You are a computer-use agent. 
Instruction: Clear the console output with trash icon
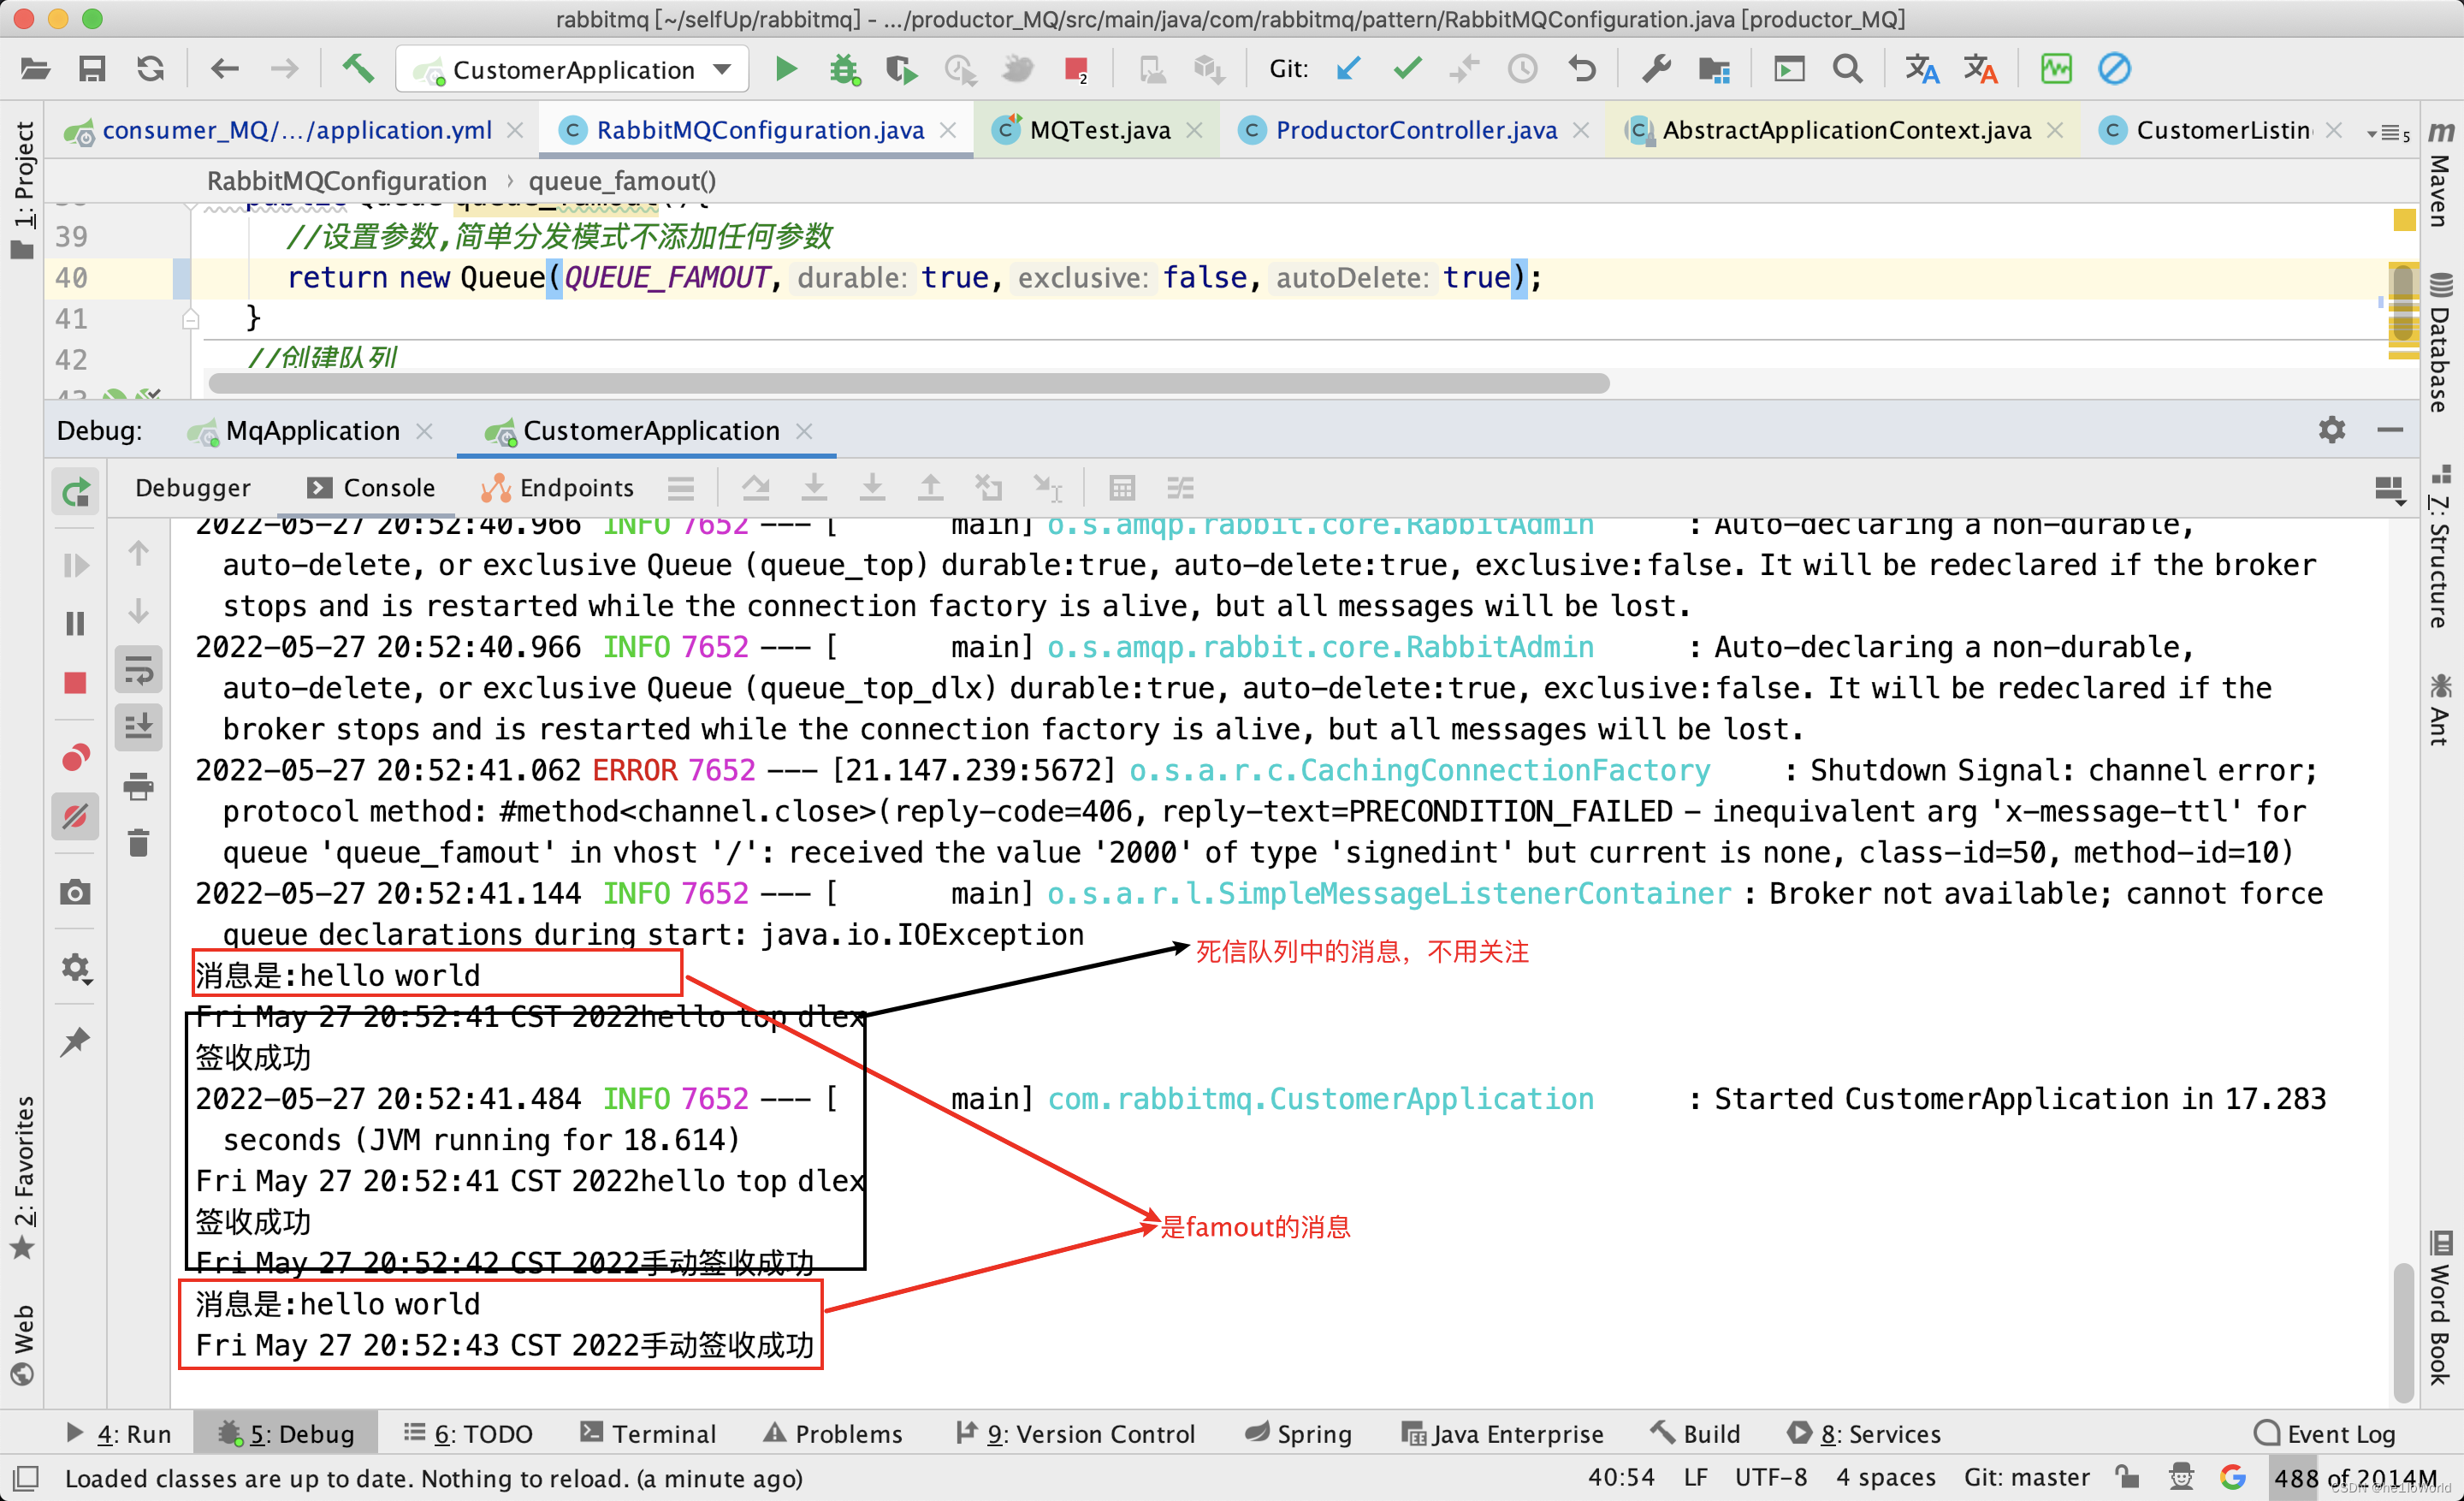(138, 841)
